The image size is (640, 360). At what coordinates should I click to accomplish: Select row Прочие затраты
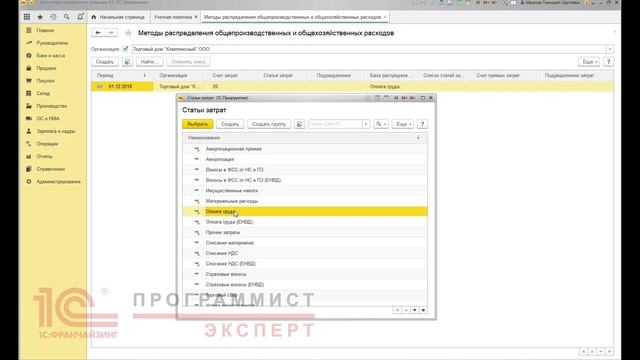(305, 232)
